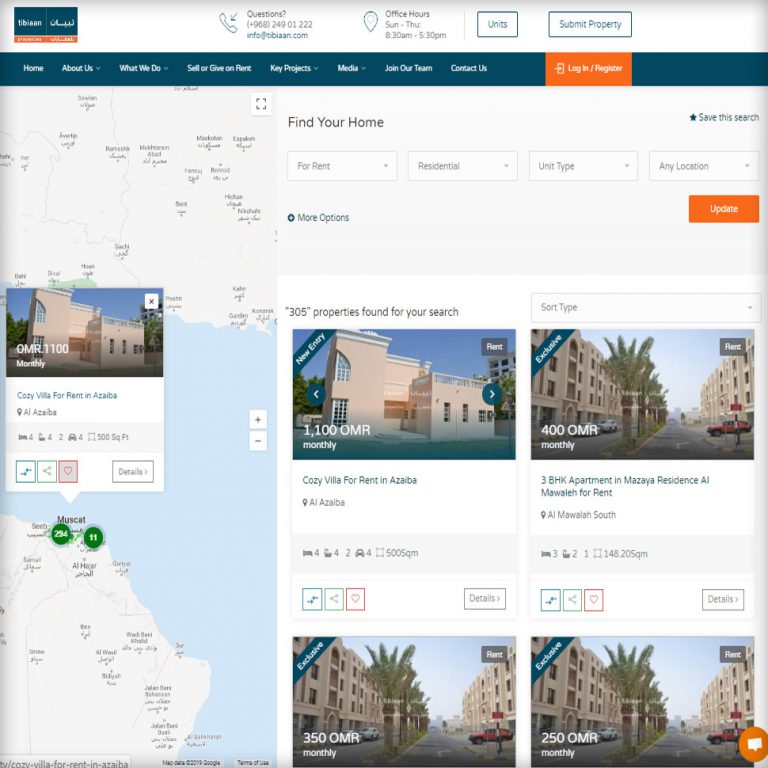Click the 294 map cluster marker

[61, 534]
